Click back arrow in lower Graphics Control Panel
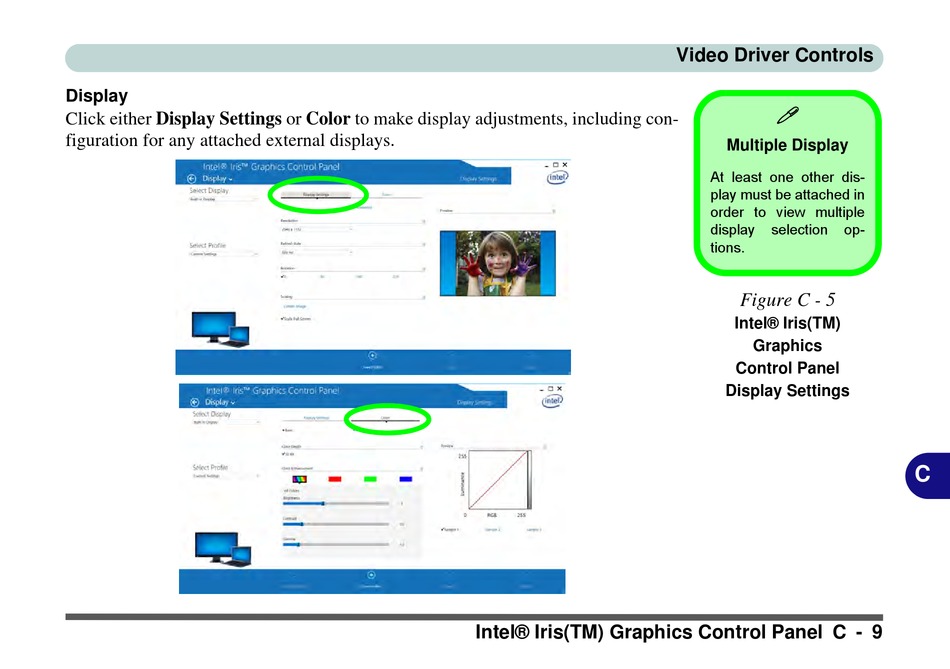The width and height of the screenshot is (950, 669). pyautogui.click(x=194, y=402)
